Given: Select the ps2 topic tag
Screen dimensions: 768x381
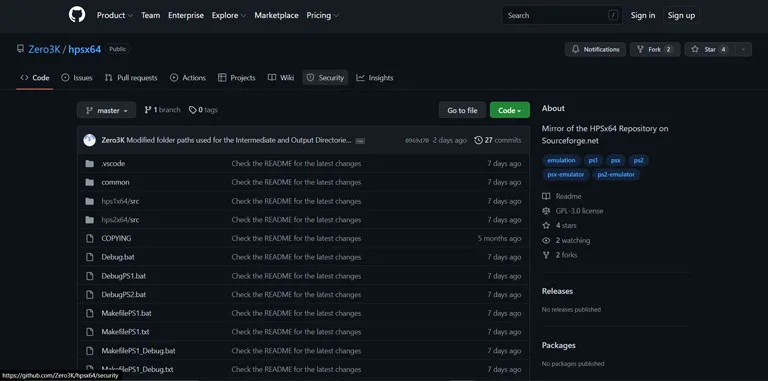Looking at the screenshot, I should [638, 160].
